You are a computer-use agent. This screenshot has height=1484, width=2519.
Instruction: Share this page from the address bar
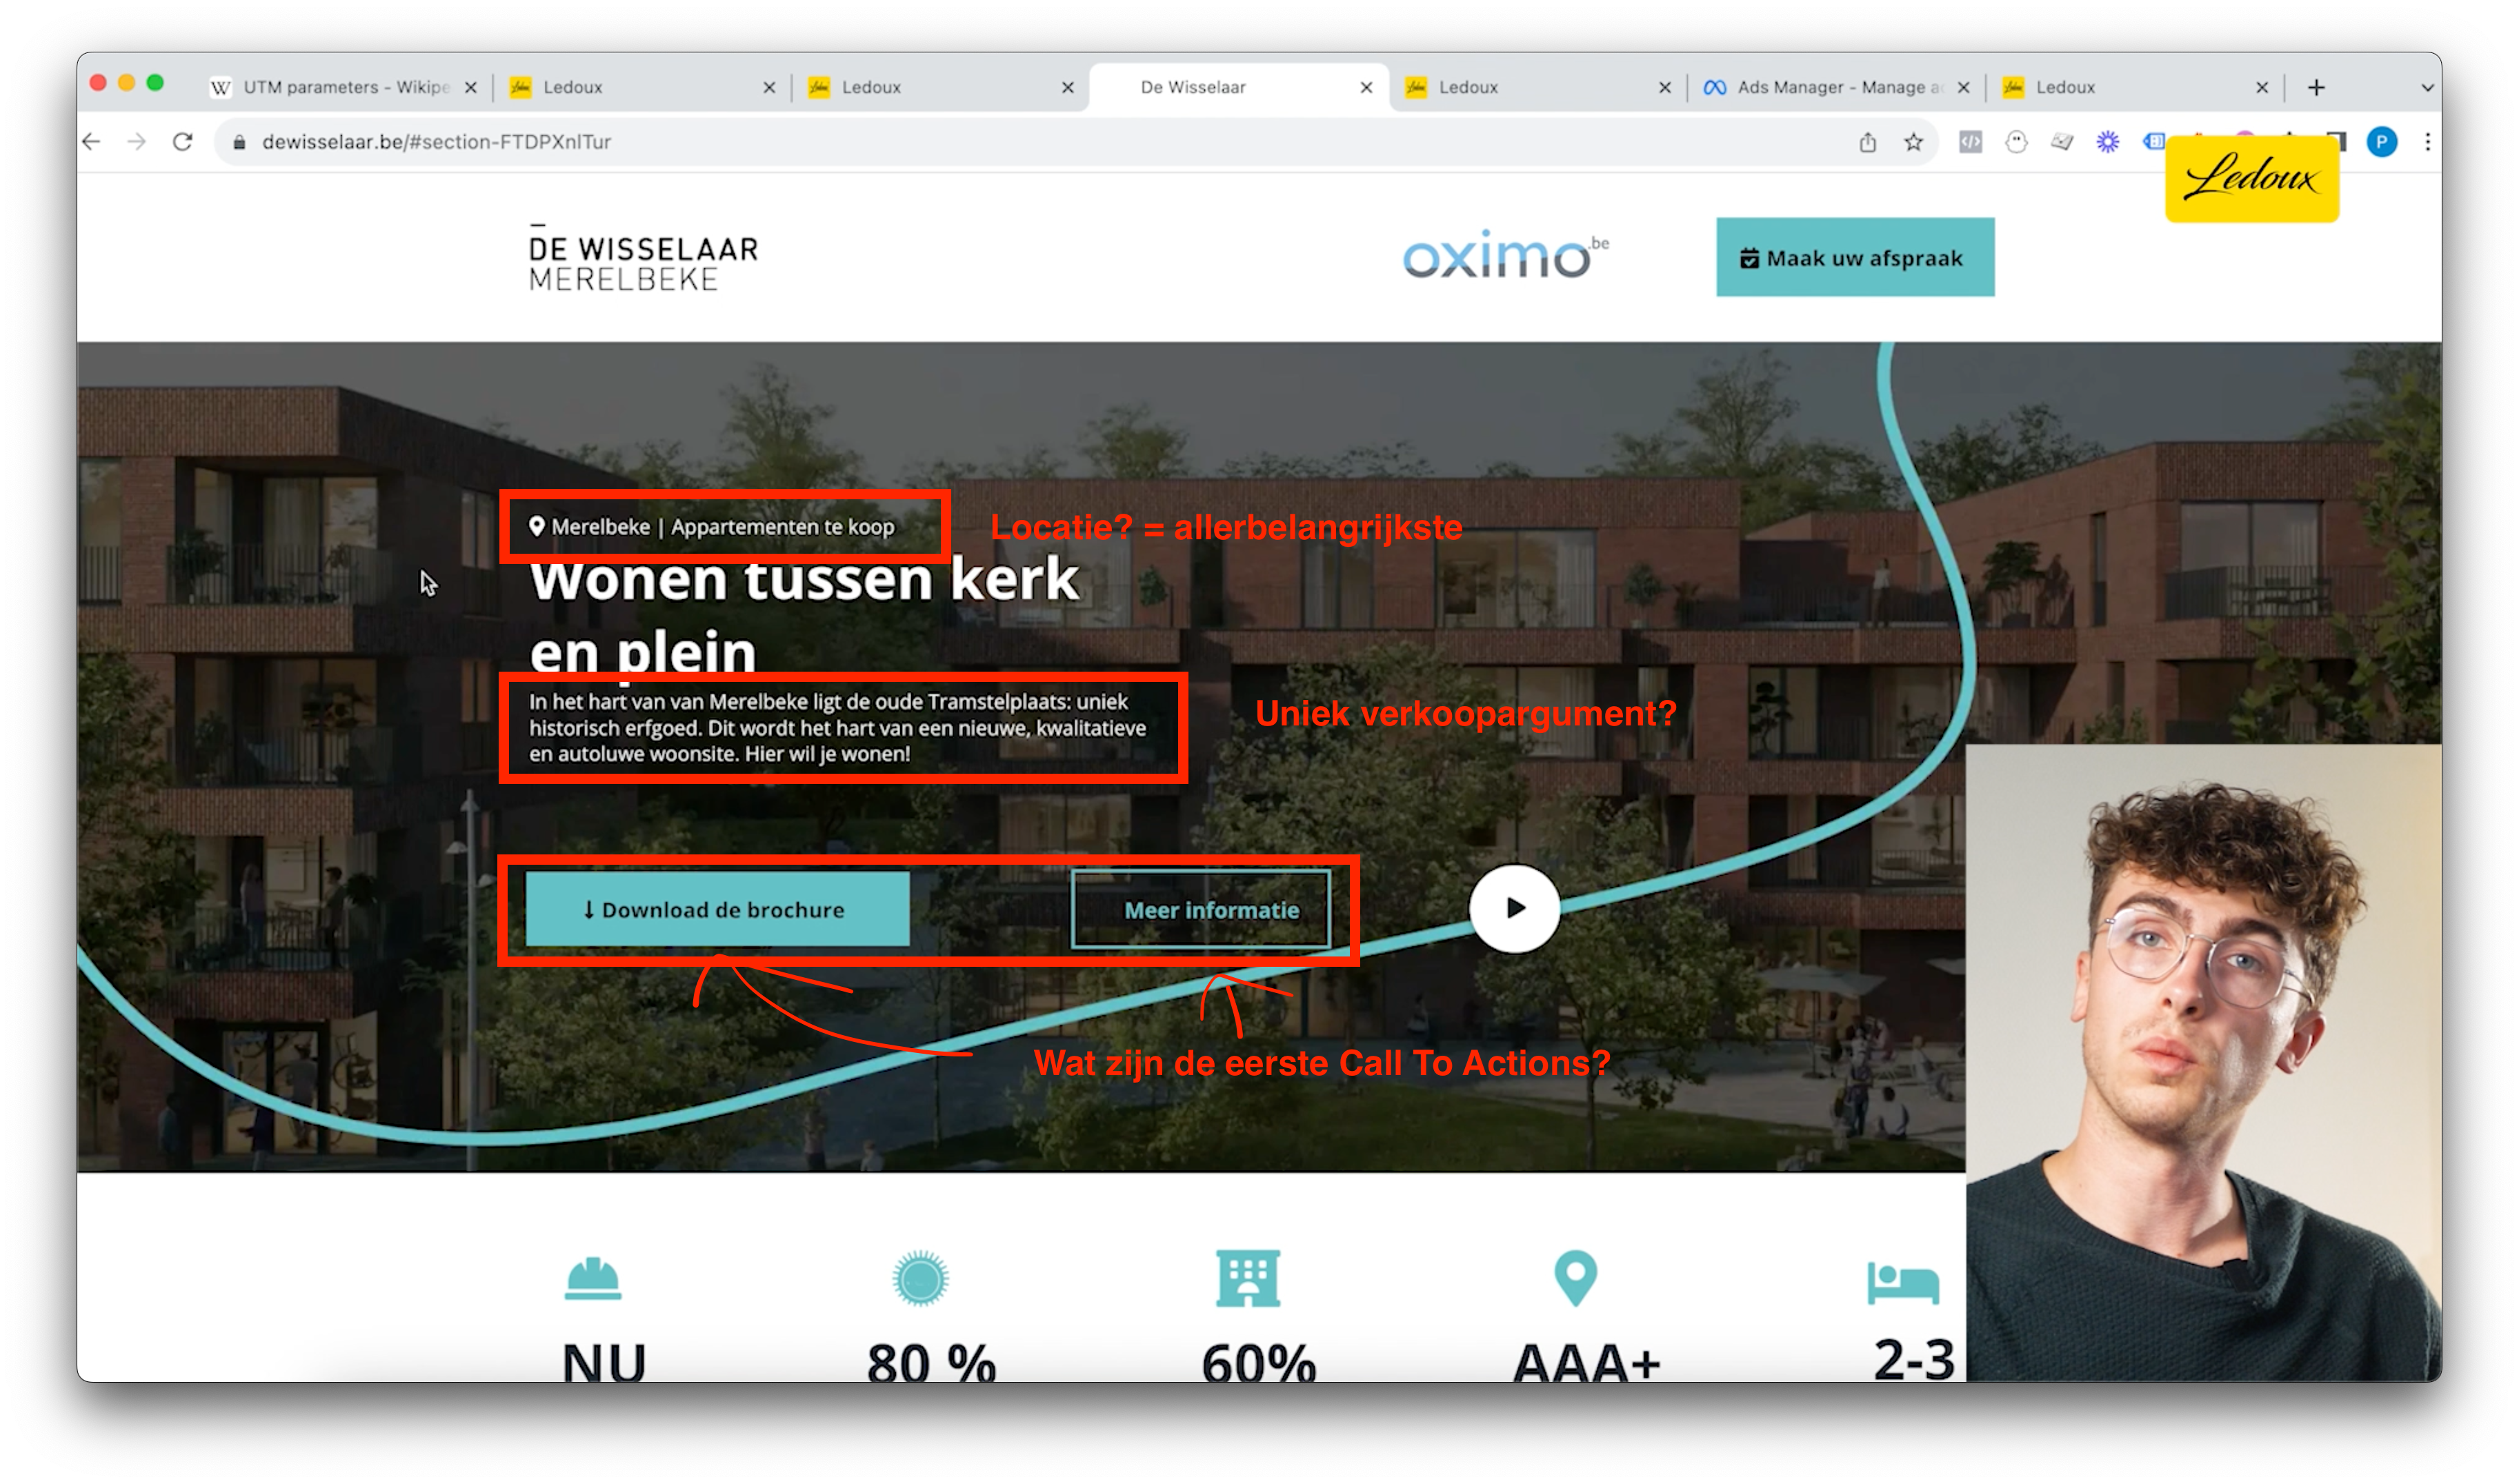(1867, 142)
